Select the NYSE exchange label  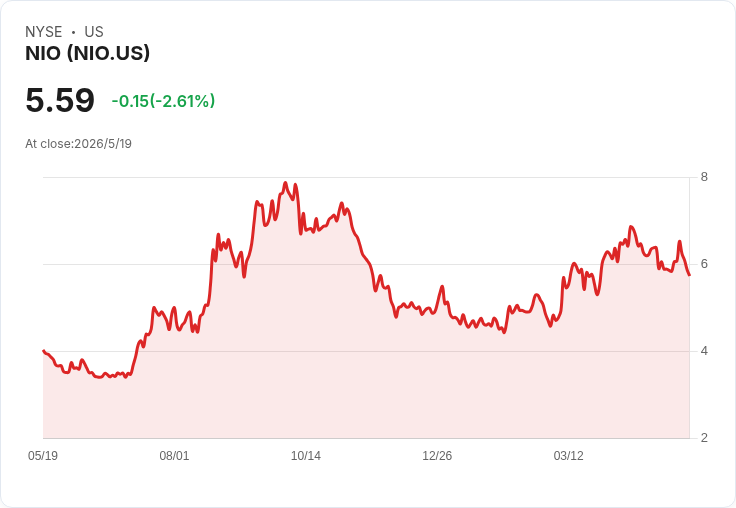tap(44, 32)
